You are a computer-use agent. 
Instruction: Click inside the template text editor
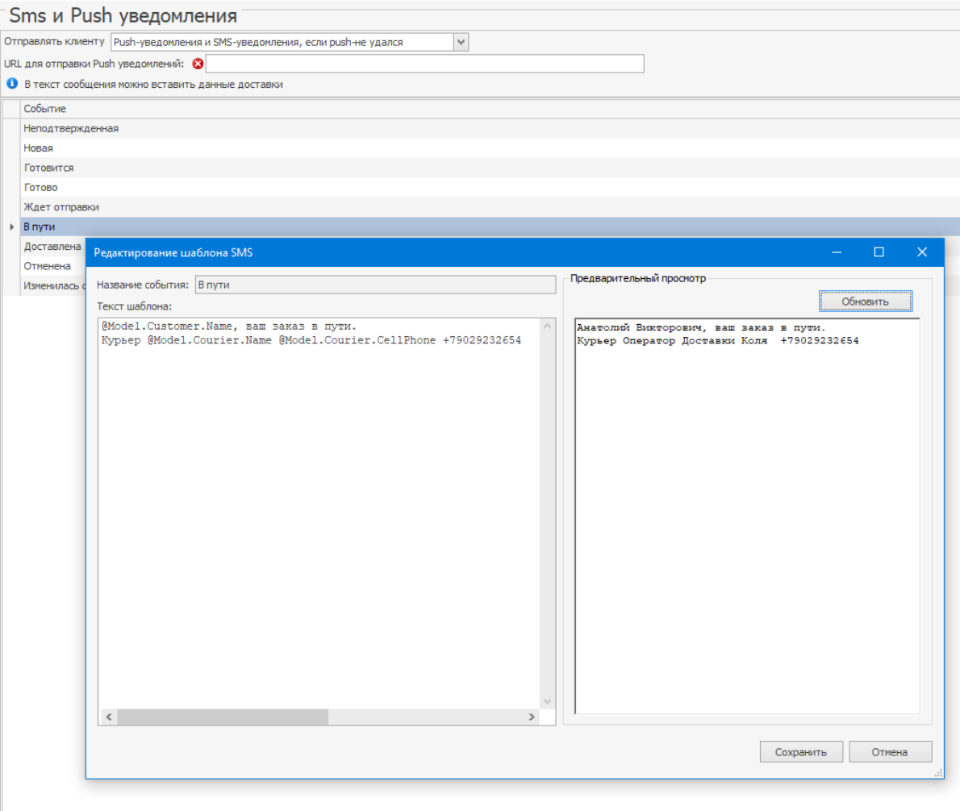point(320,500)
